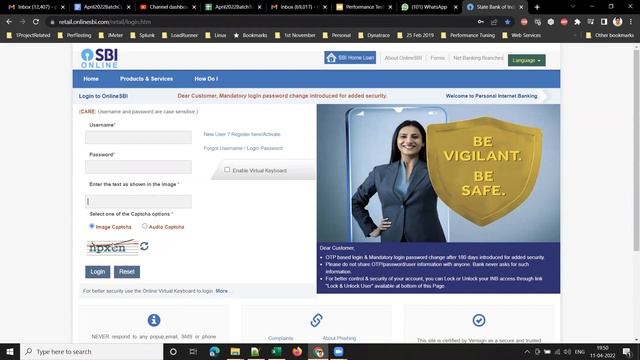Open Zoom from the taskbar
The height and width of the screenshot is (360, 640).
coord(338,351)
